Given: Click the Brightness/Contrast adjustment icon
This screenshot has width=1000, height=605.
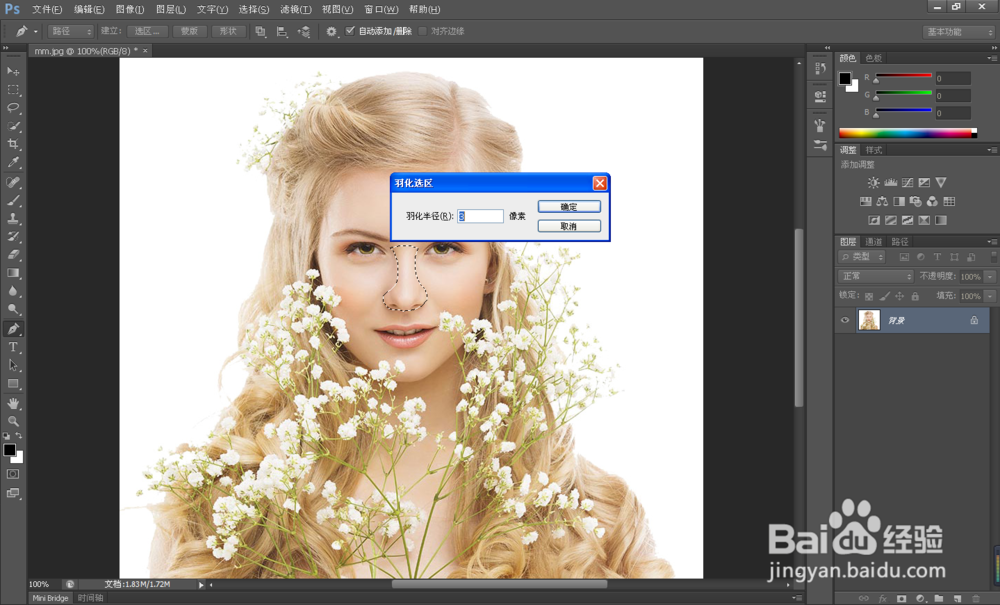Looking at the screenshot, I should point(874,183).
